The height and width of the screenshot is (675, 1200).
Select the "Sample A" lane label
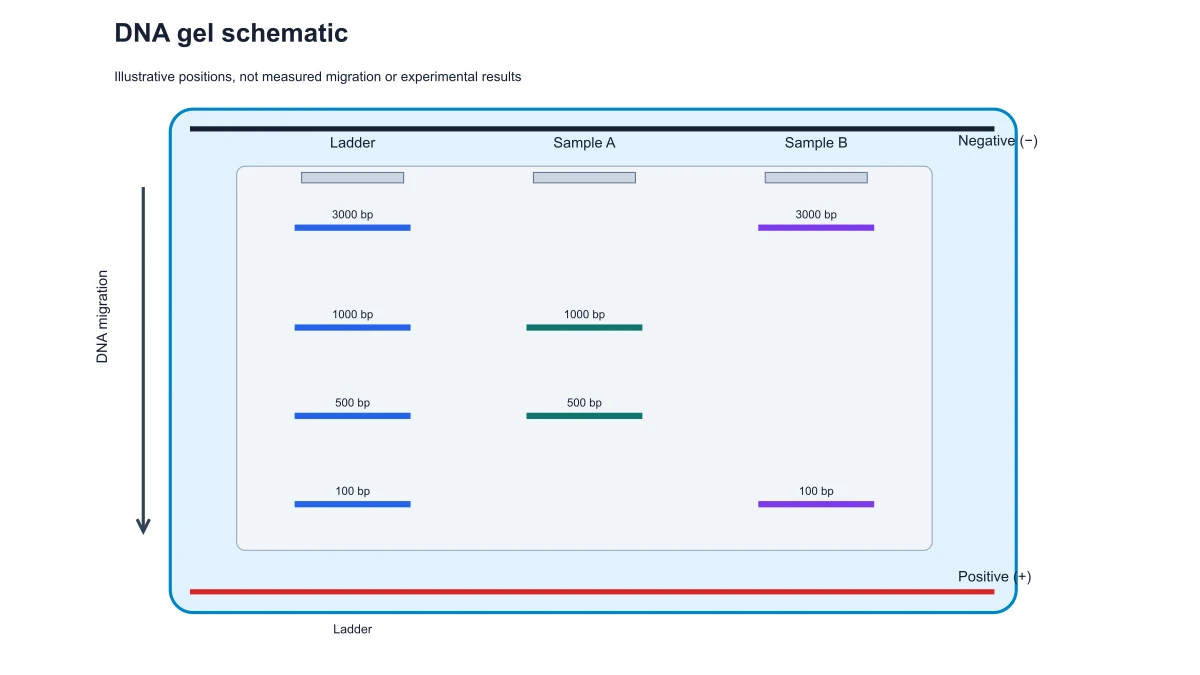point(584,143)
